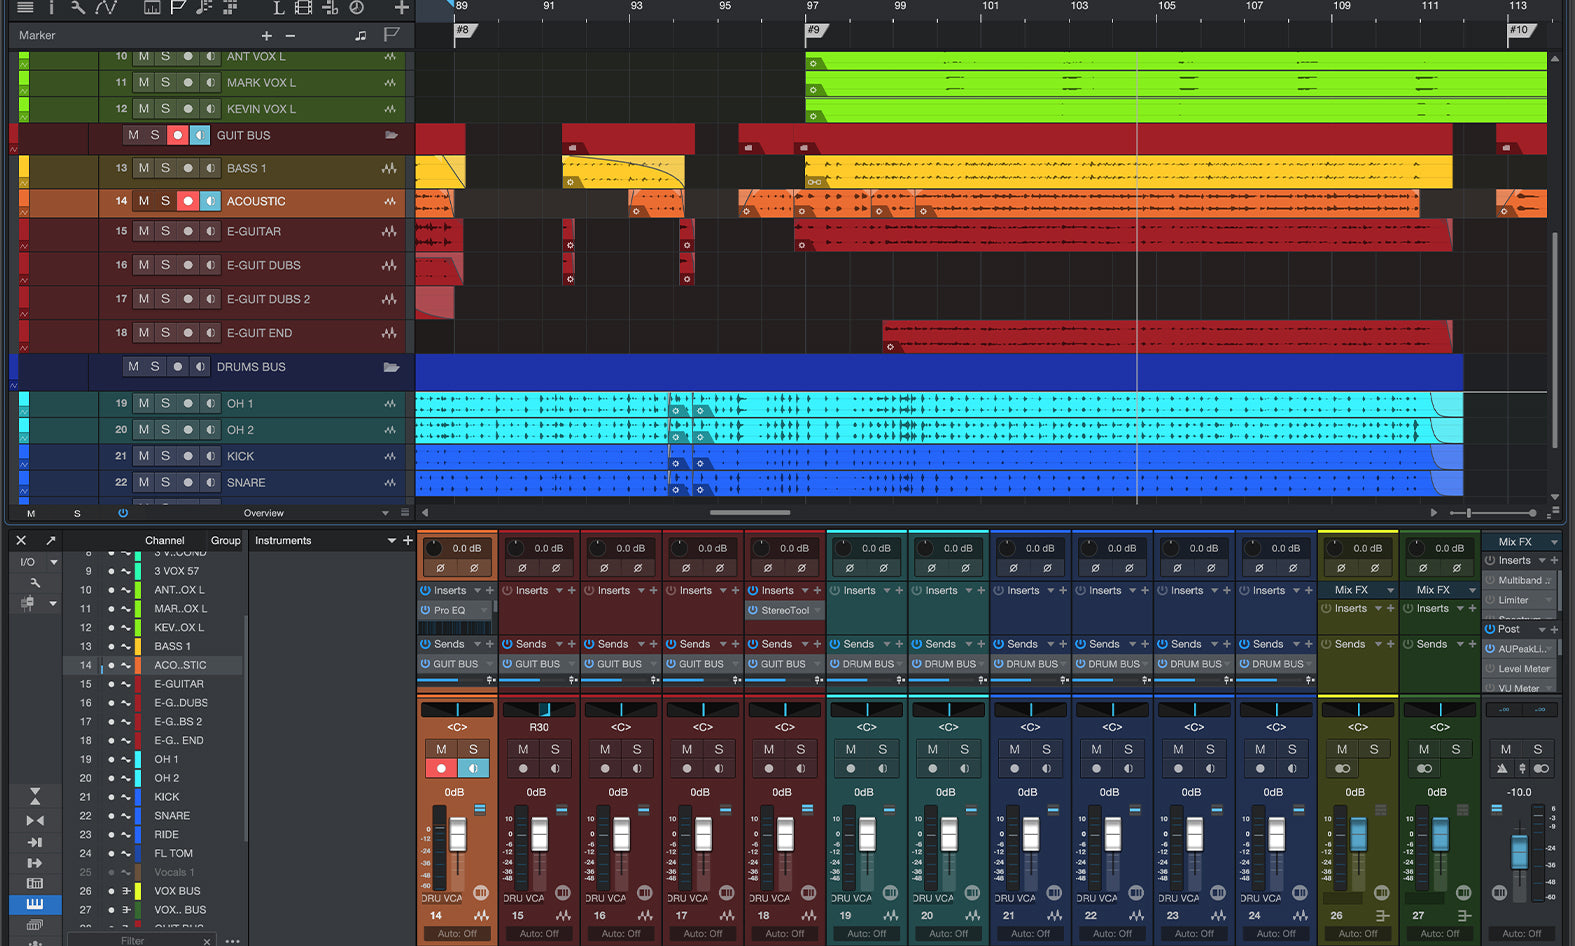Viewport: 1575px width, 946px height.
Task: Click the tempo clock icon in top toolbar
Action: coord(356,7)
